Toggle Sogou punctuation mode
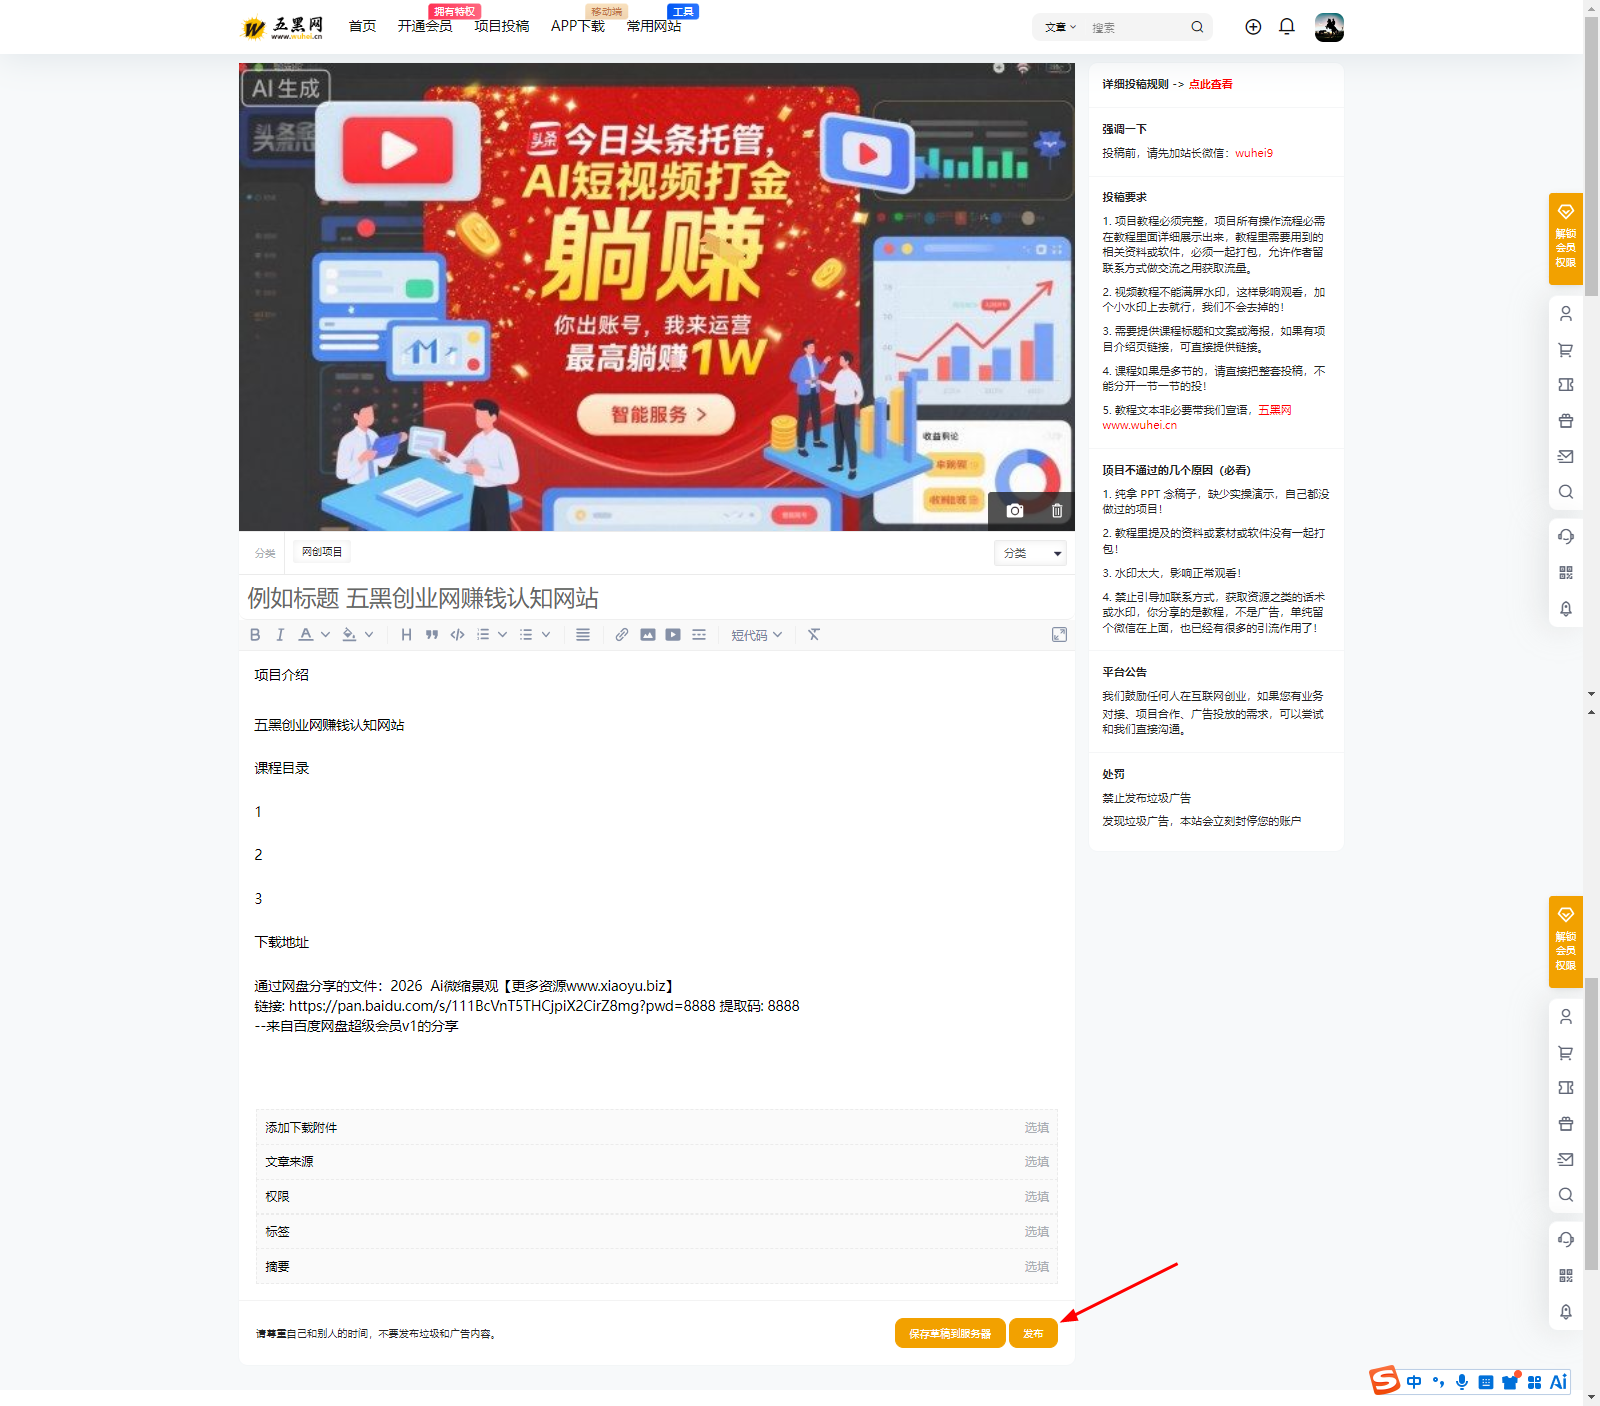The height and width of the screenshot is (1406, 1600). [1438, 1382]
